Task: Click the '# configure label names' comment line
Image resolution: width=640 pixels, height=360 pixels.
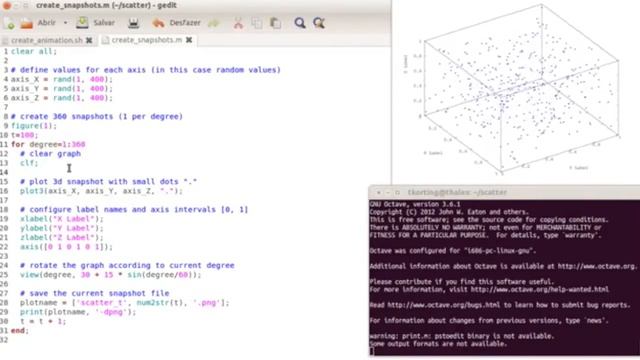Action: 134,209
